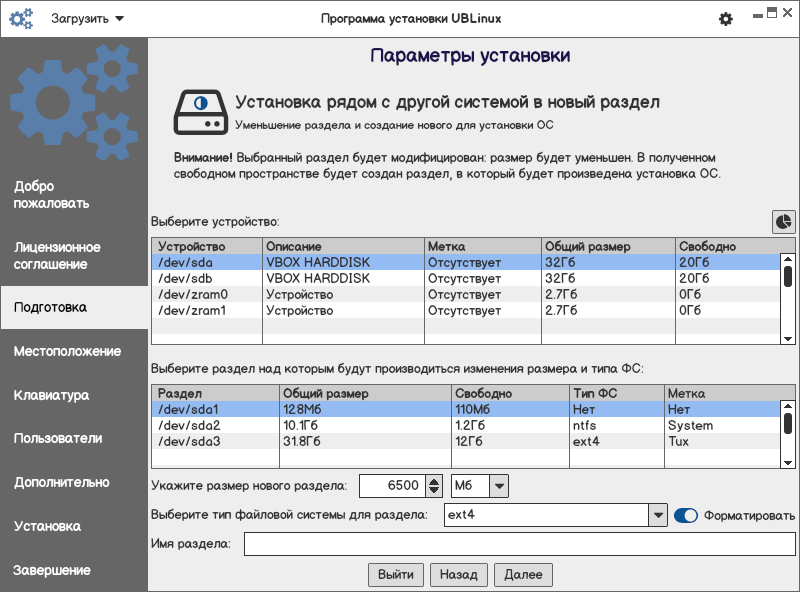Go to Местоположение step in sidebar
The width and height of the screenshot is (800, 592).
point(67,351)
